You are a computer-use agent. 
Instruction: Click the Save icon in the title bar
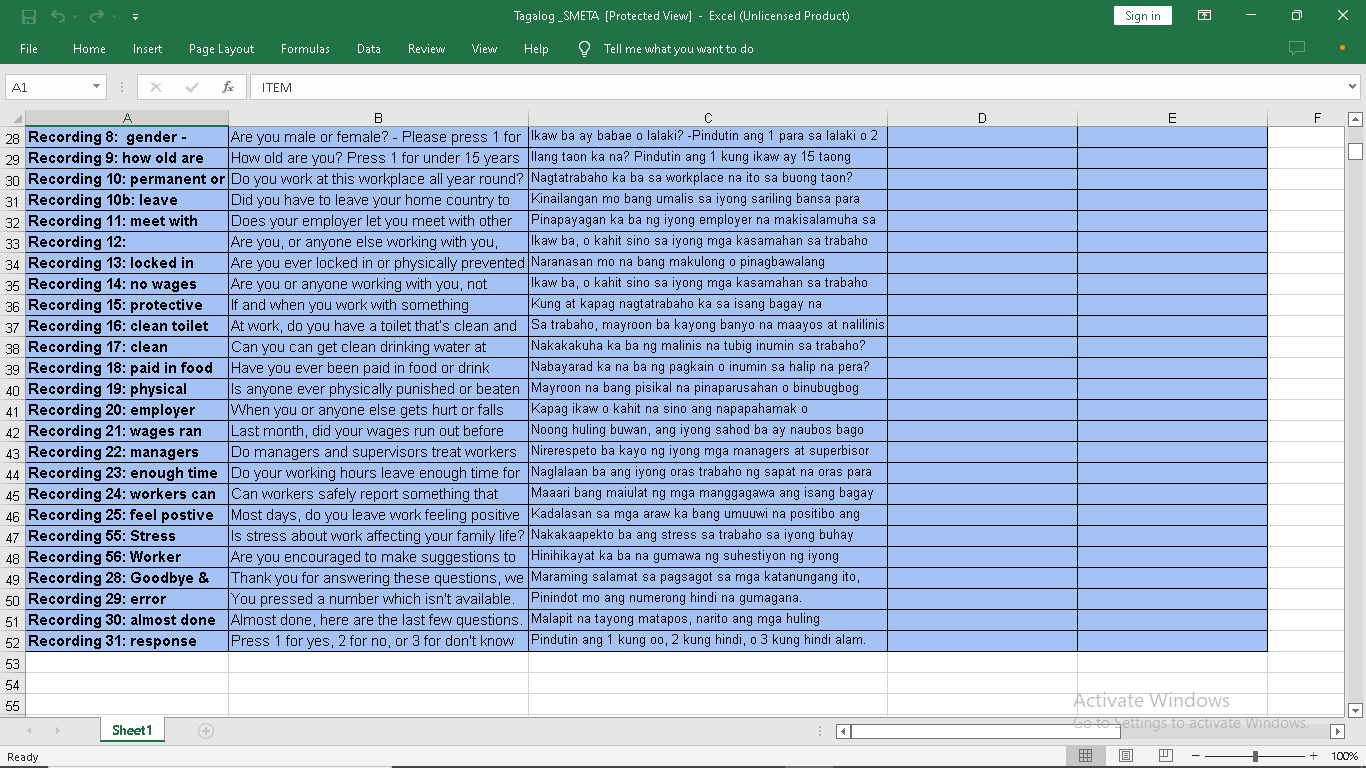pos(28,16)
